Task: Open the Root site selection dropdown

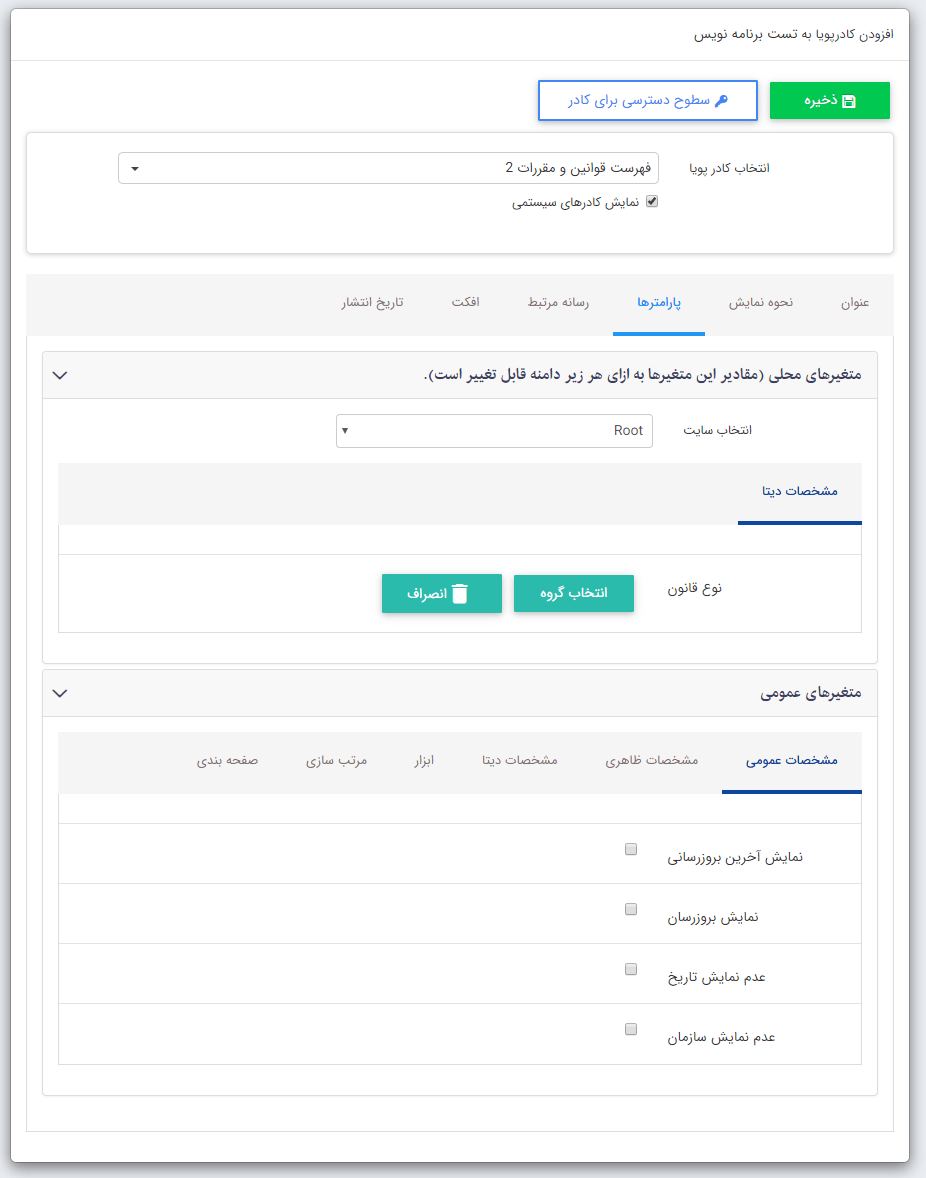Action: pyautogui.click(x=346, y=430)
